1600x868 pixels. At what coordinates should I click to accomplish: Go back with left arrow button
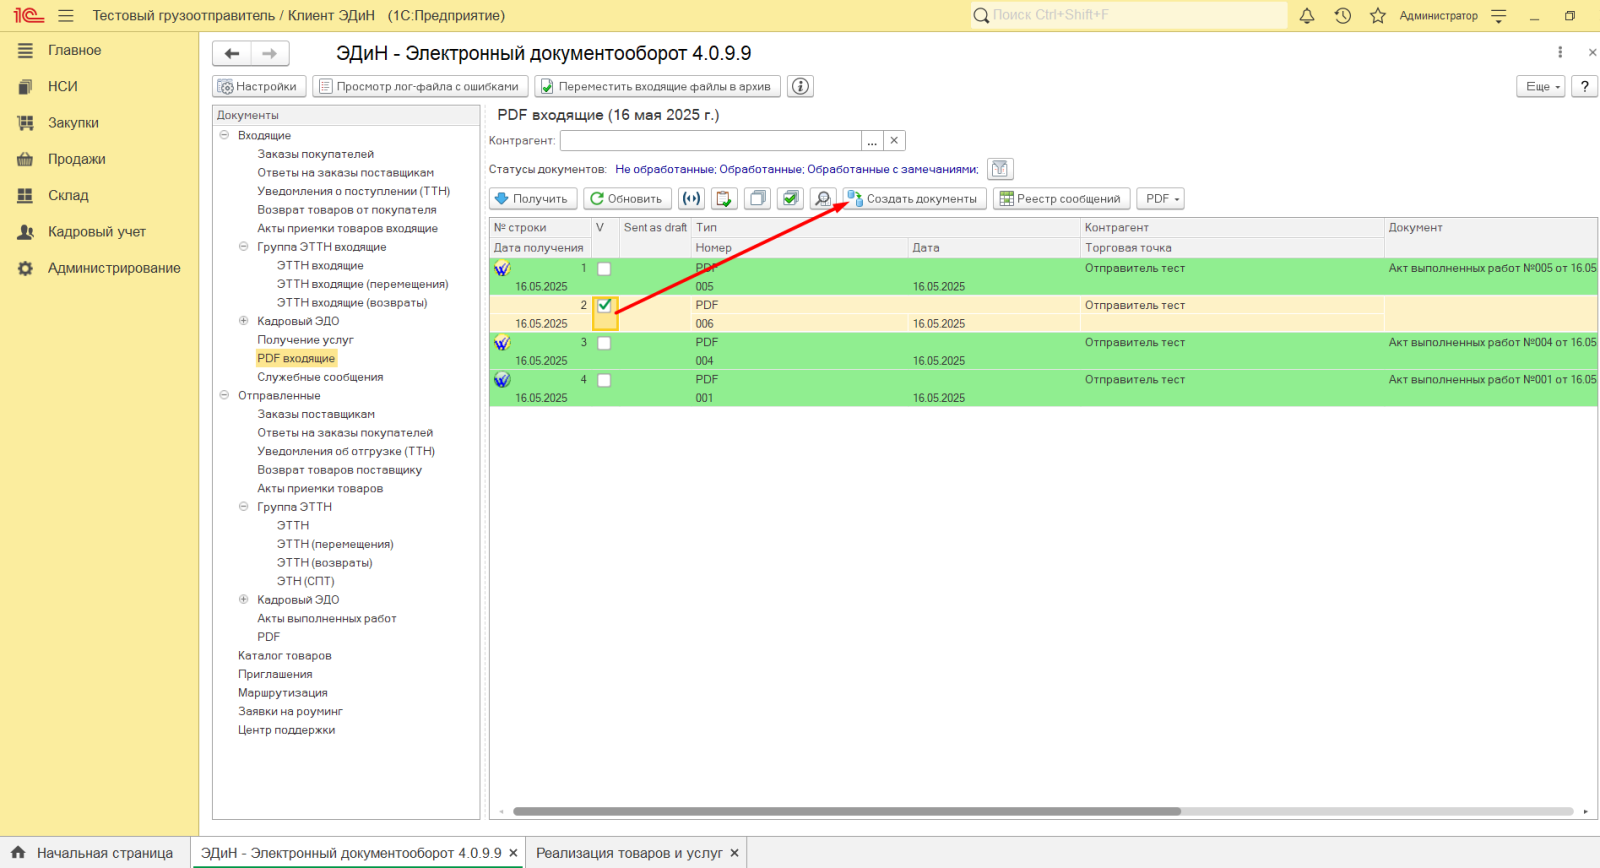tap(232, 54)
